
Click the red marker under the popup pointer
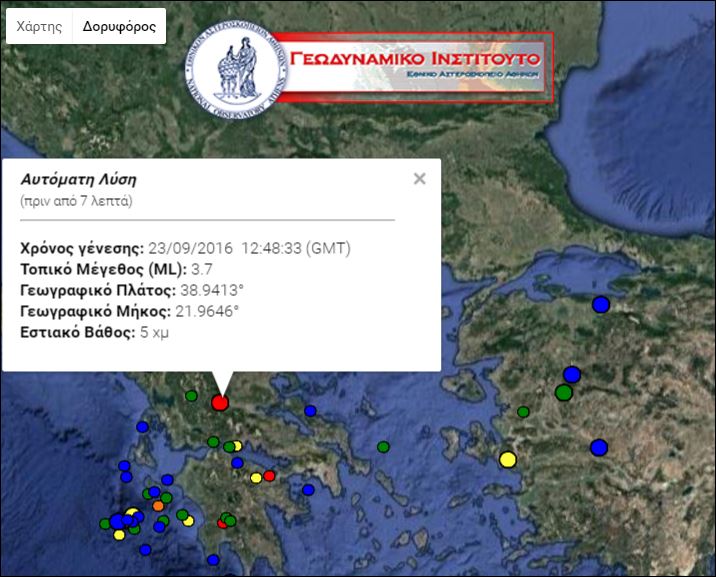(x=220, y=403)
